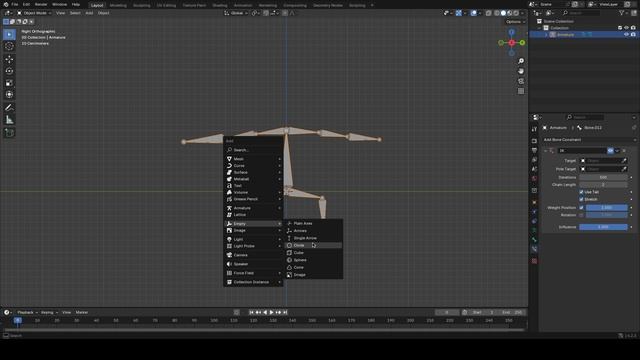640x360 pixels.
Task: Switch to the Modeling workspace tab
Action: tap(118, 5)
